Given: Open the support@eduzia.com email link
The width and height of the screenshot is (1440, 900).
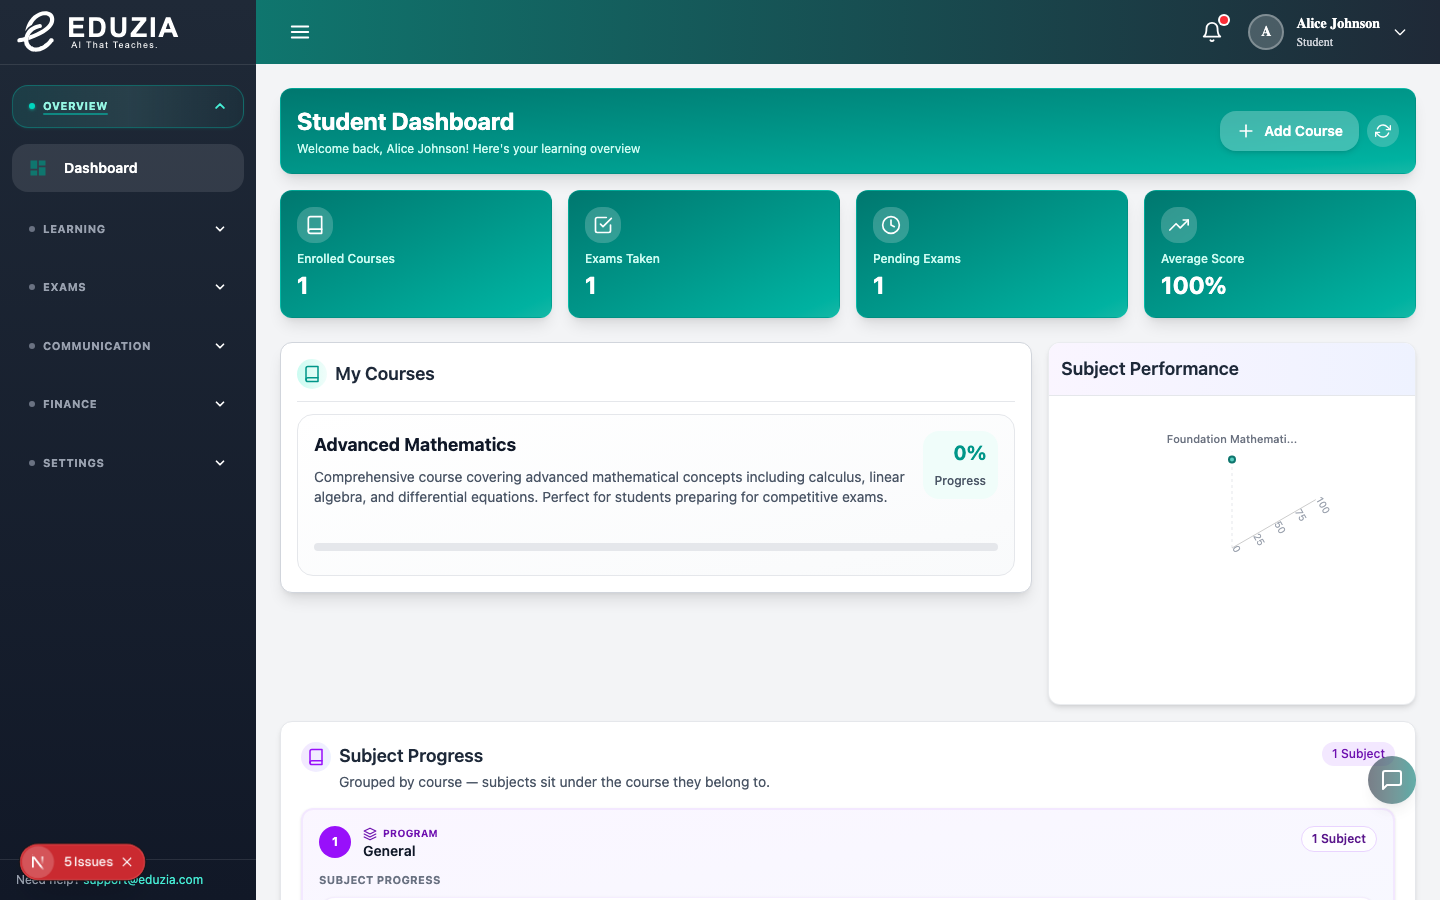Looking at the screenshot, I should click(143, 880).
